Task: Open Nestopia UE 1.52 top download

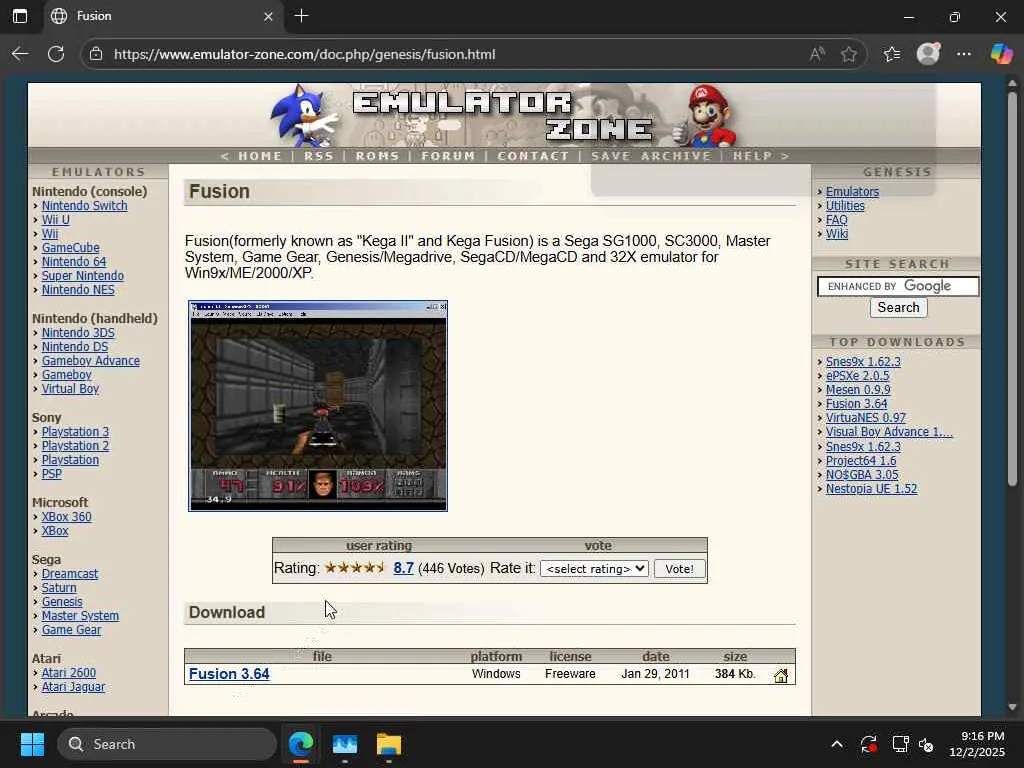Action: pyautogui.click(x=871, y=489)
